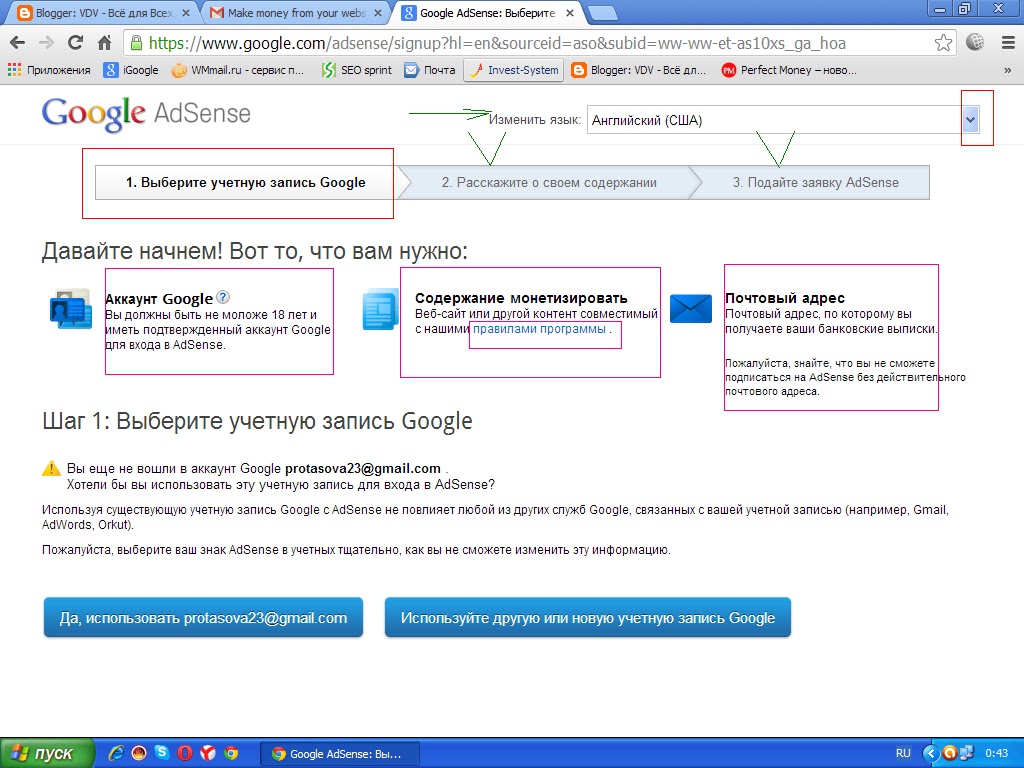Screen dimensions: 1024x768
Task: Click the Почтовый адрес heading
Action: (785, 298)
